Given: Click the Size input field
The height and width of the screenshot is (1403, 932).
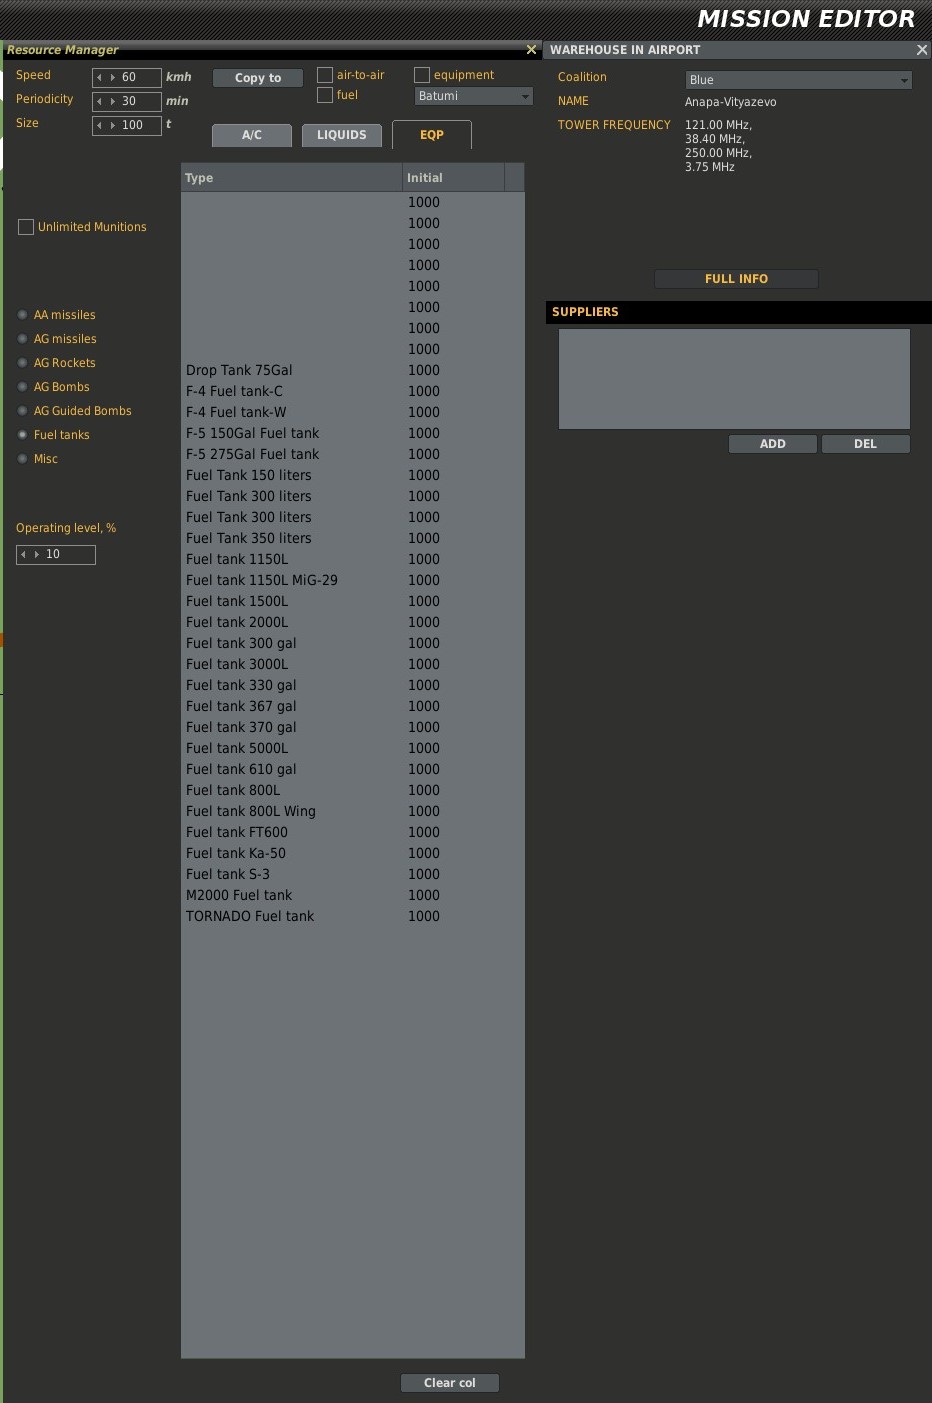Looking at the screenshot, I should tap(127, 125).
